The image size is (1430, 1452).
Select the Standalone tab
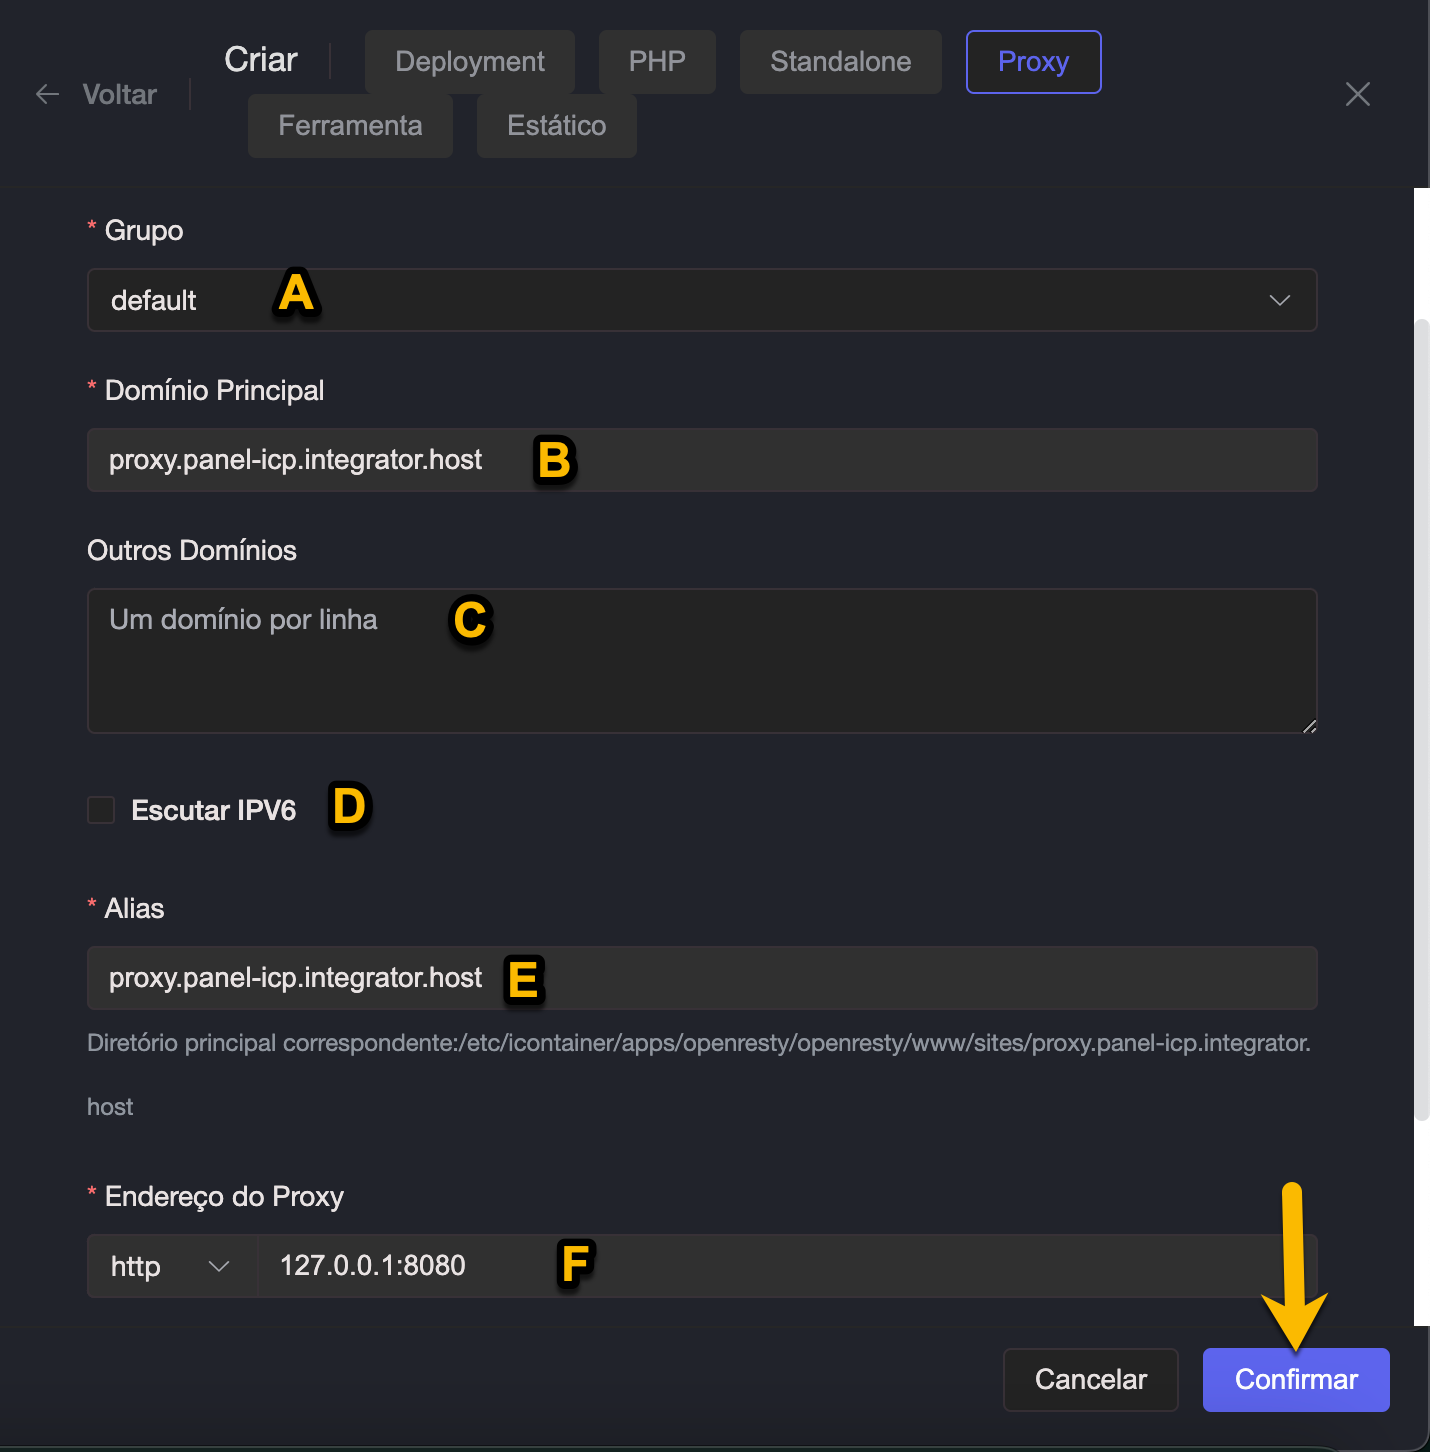click(840, 62)
